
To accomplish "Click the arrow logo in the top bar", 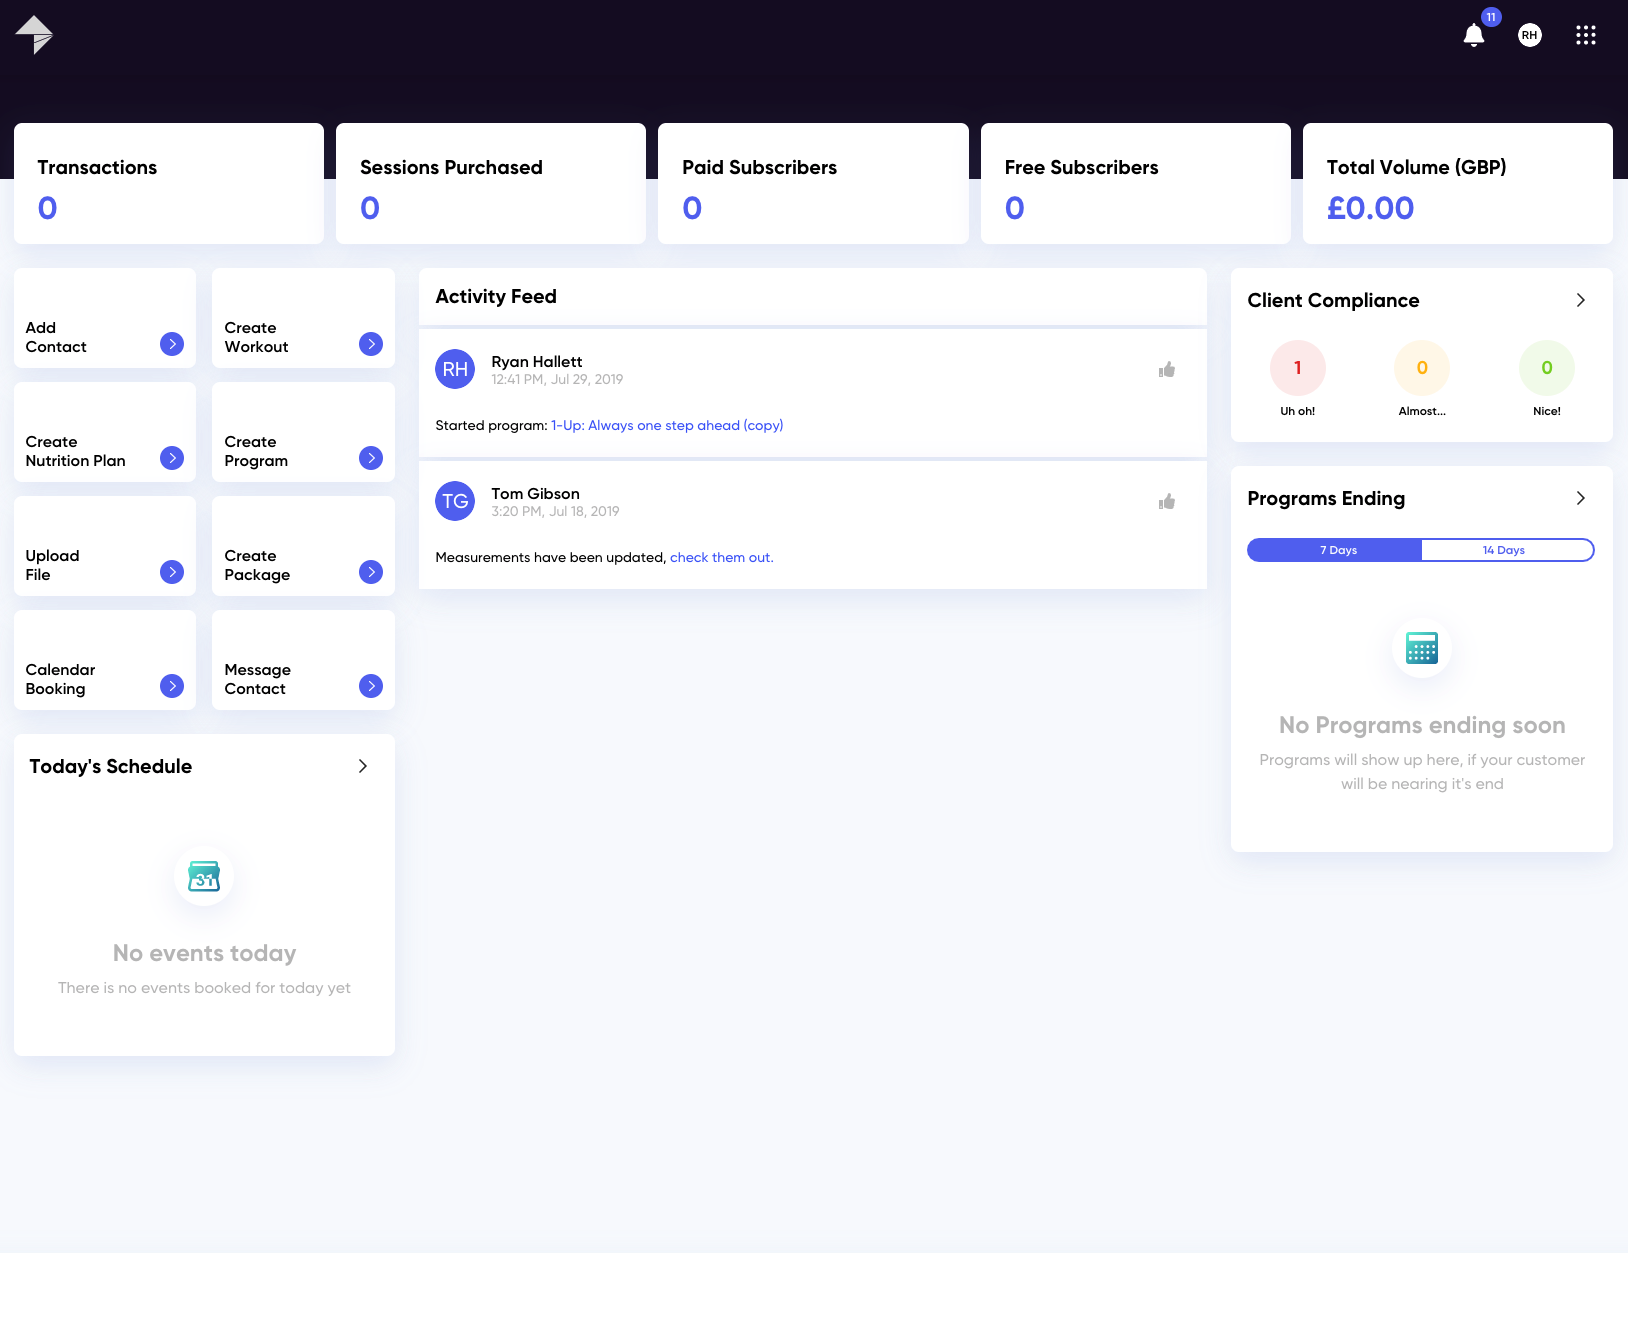I will (36, 33).
